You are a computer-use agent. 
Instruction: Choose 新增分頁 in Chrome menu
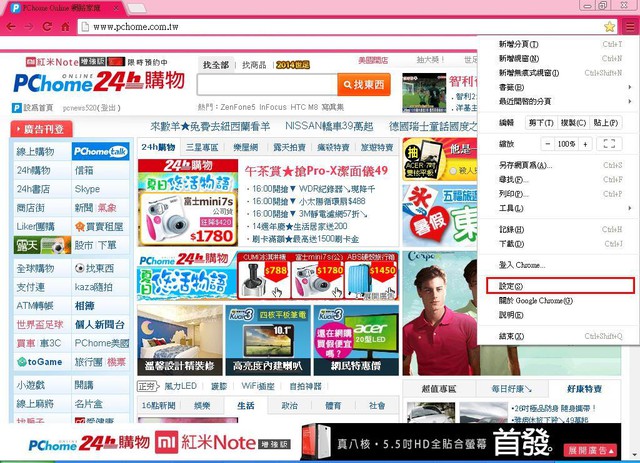coord(560,44)
